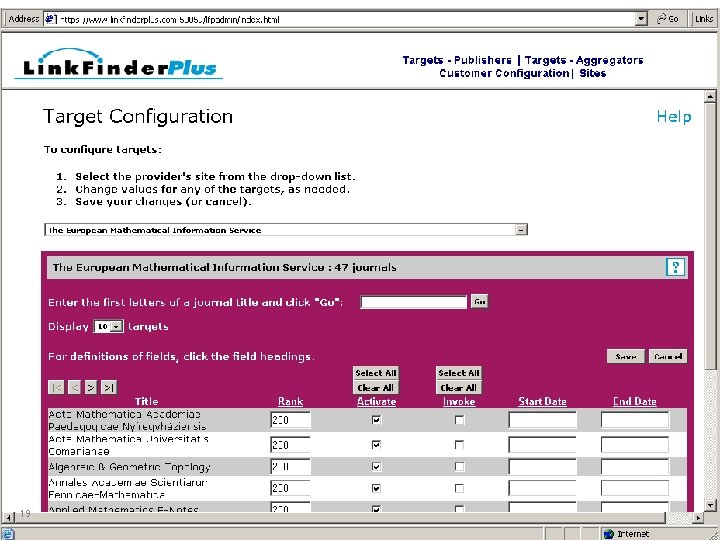Open the Help link
This screenshot has width=720, height=540.
point(674,117)
